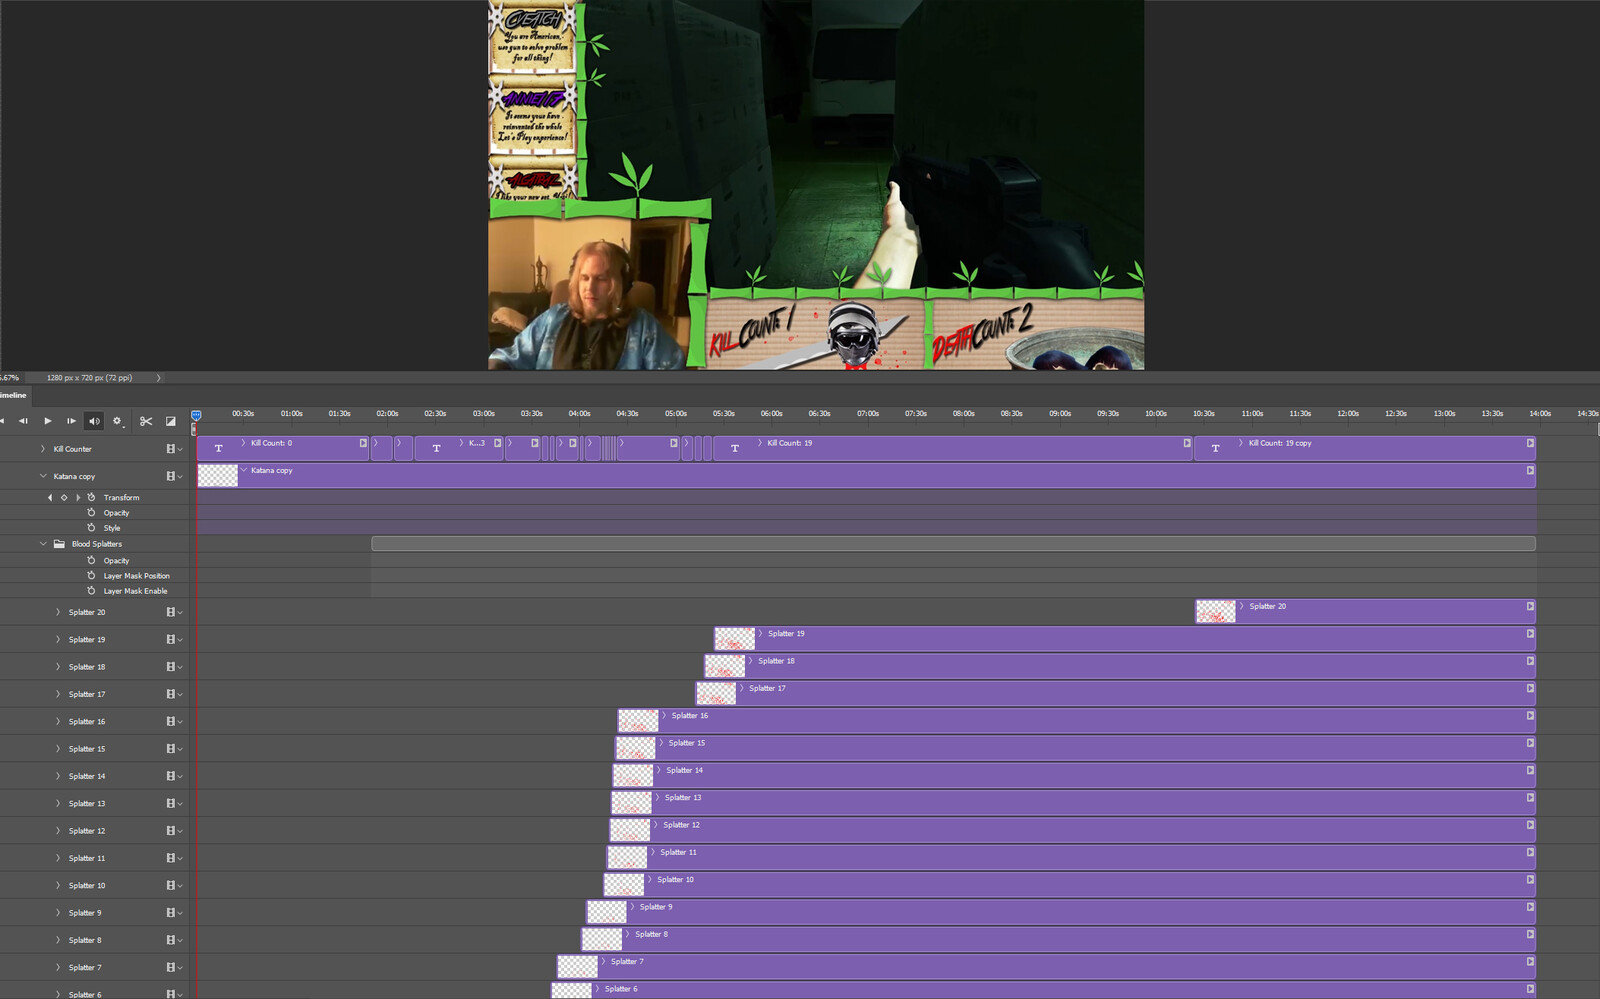
Task: Select the Splatter 10 track label
Action: click(87, 885)
